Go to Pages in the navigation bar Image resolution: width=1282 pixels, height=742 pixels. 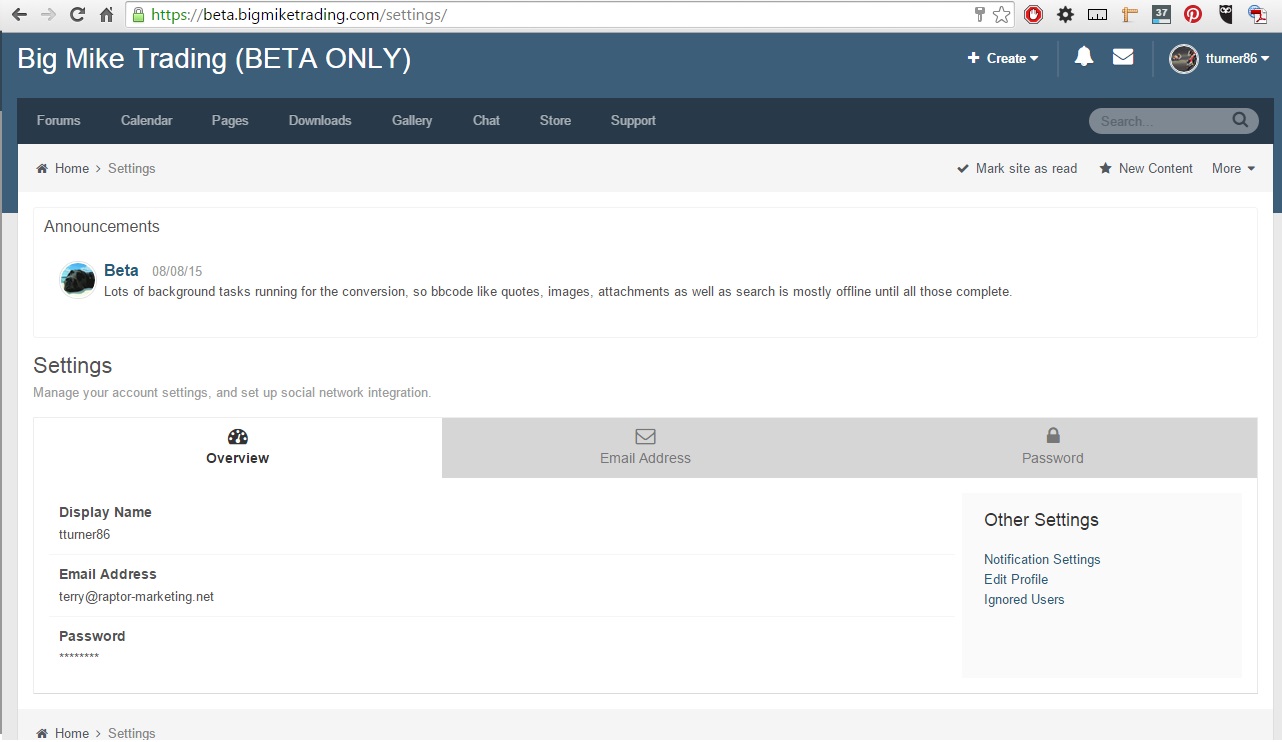230,120
